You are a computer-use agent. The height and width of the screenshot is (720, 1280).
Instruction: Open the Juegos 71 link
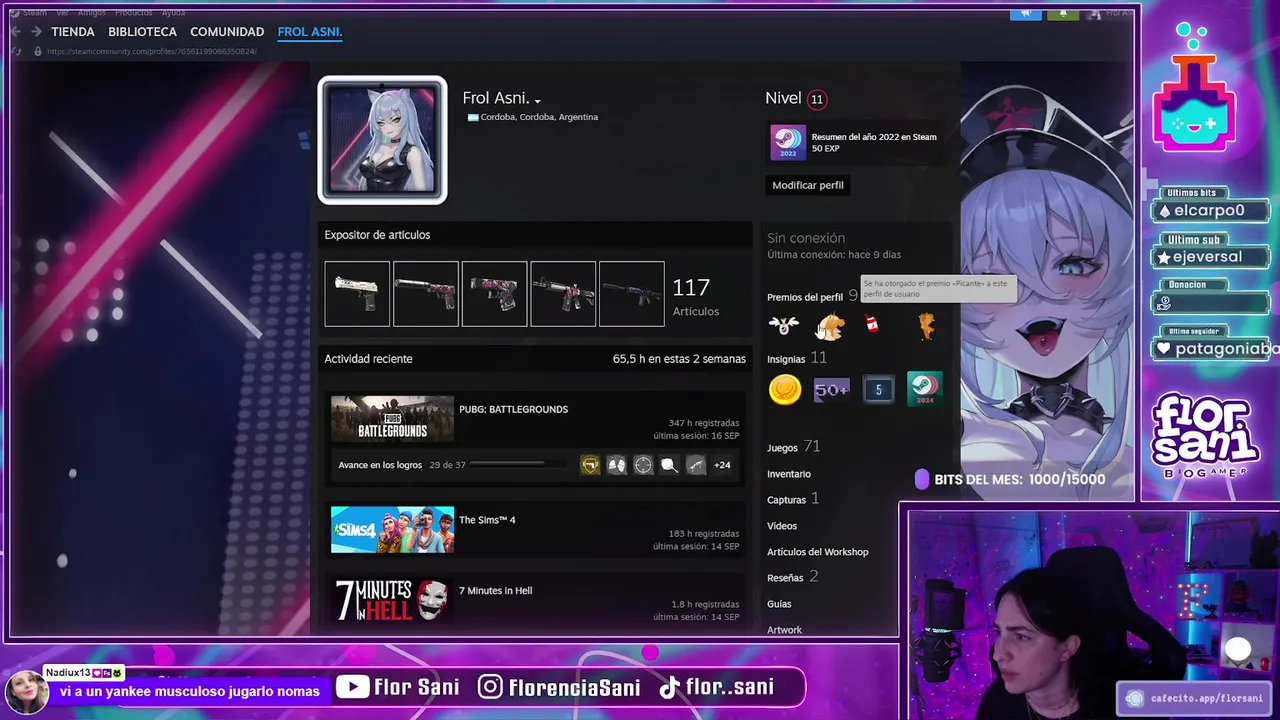[793, 447]
